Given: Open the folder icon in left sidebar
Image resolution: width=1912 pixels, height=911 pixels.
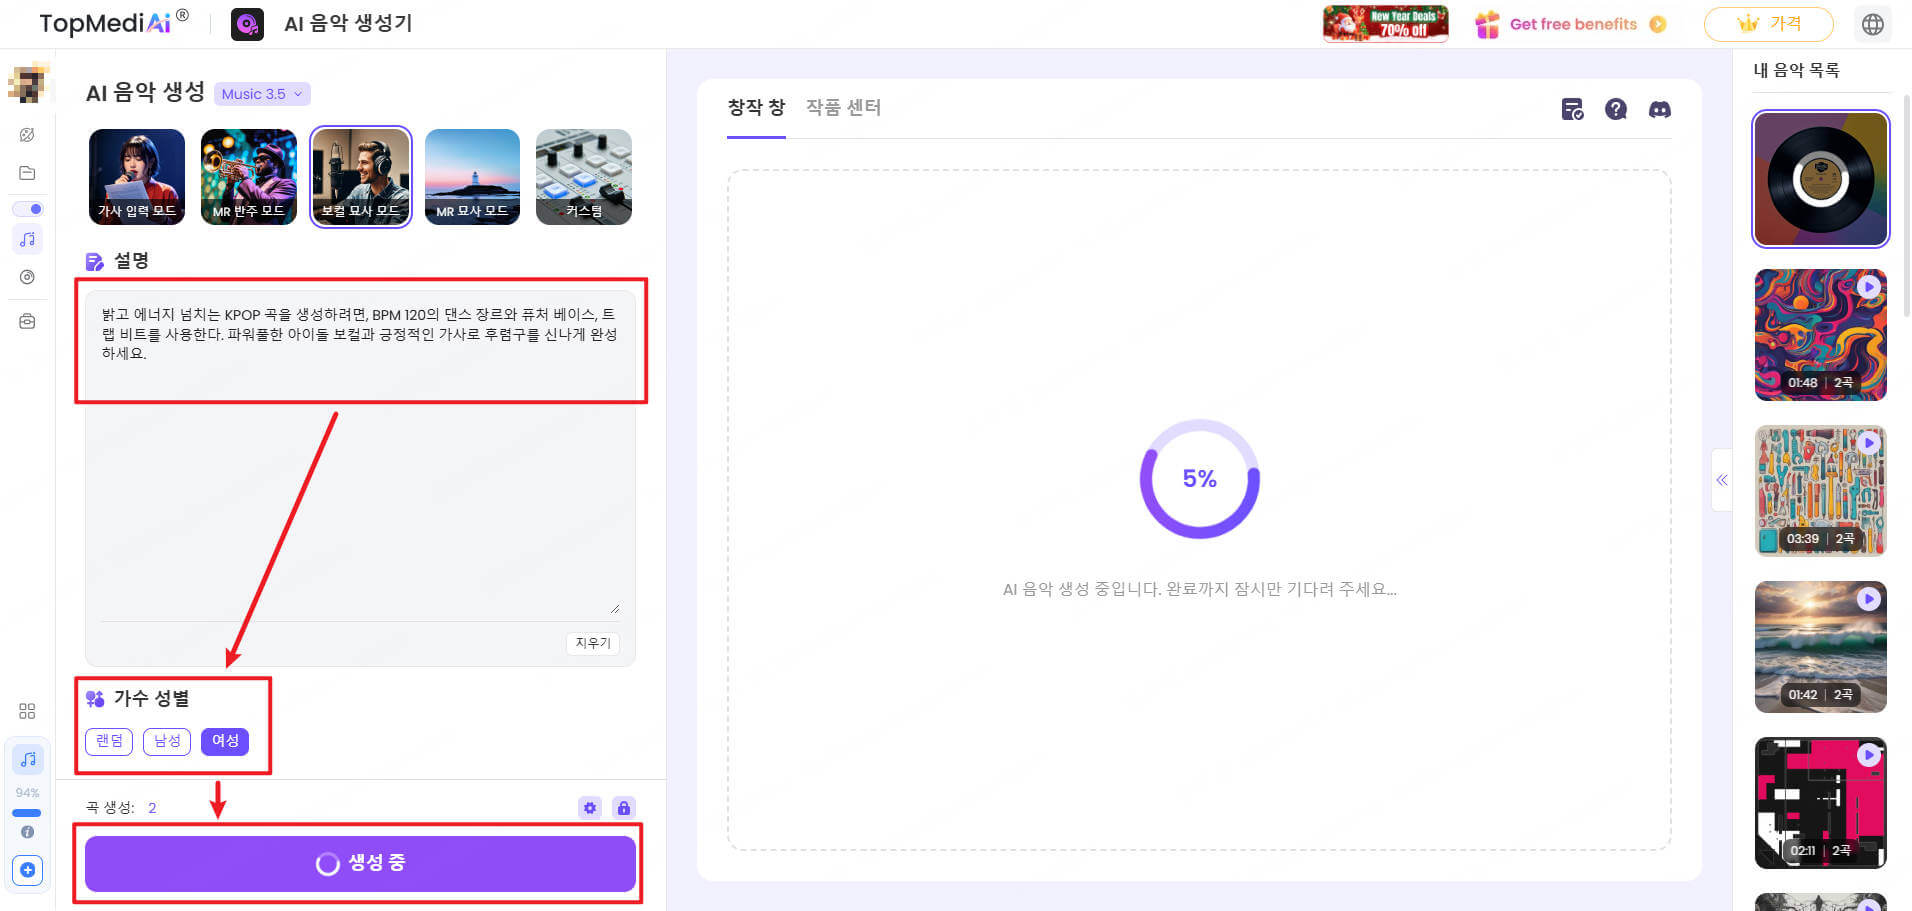Looking at the screenshot, I should tap(27, 173).
